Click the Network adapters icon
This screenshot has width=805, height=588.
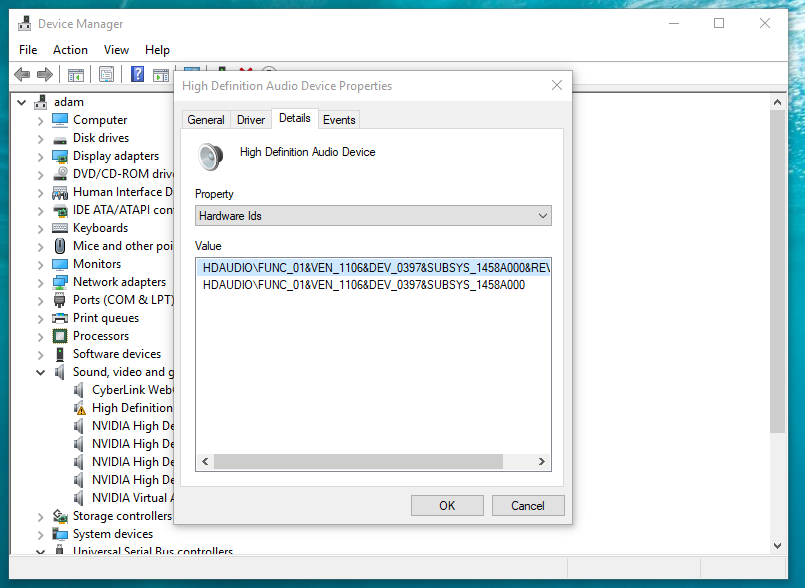tap(60, 282)
